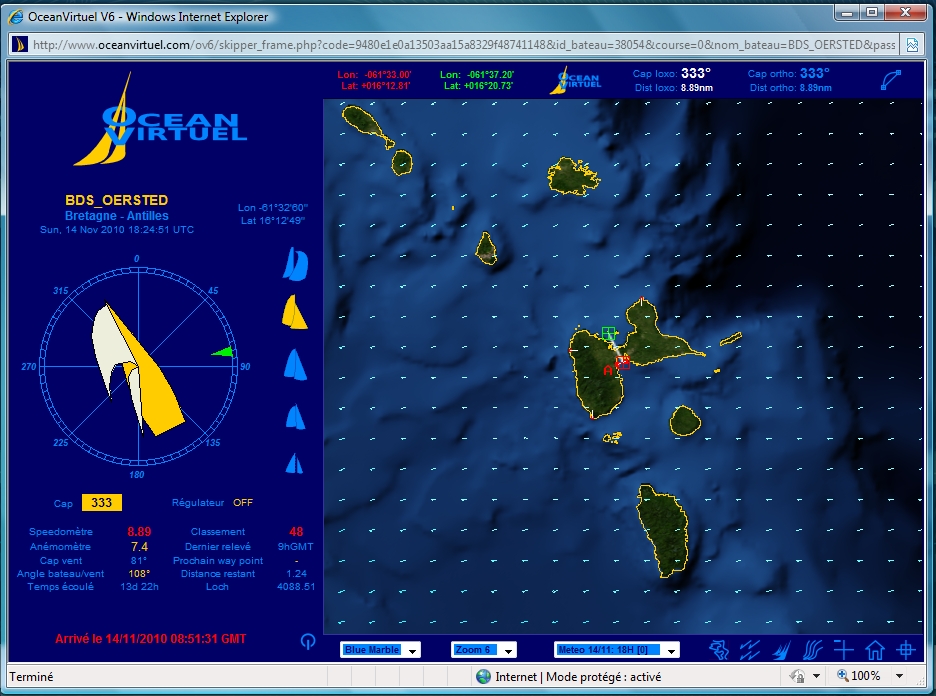Click the power icon in the bottom left panel
This screenshot has height=696, width=936.
coord(307,641)
